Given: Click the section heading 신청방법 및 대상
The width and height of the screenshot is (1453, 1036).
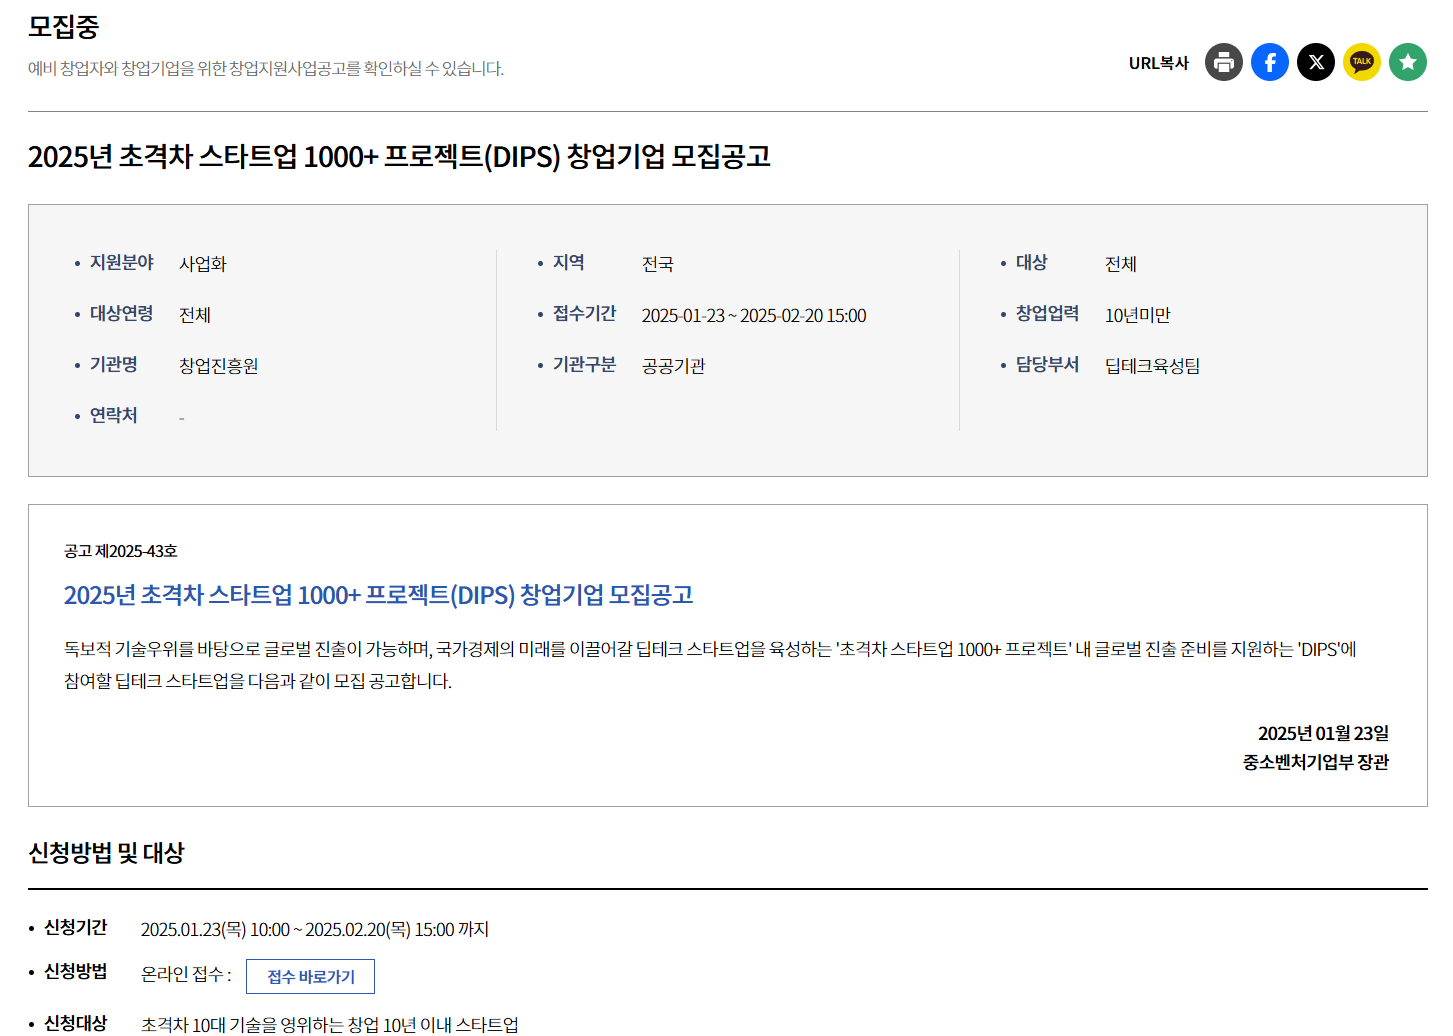Looking at the screenshot, I should [106, 853].
